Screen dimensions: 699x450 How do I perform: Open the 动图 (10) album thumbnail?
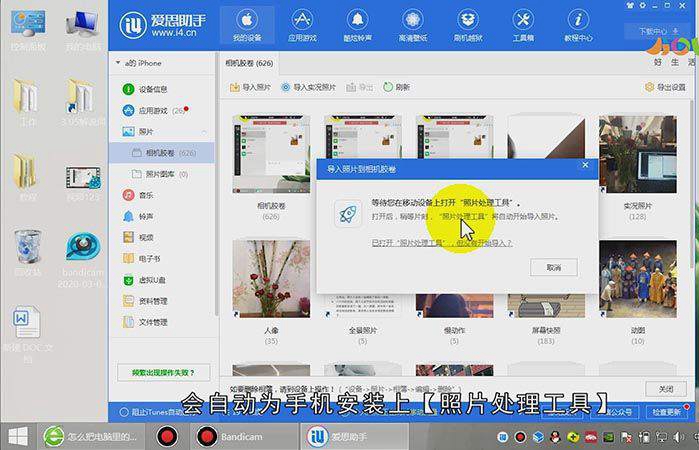(637, 279)
